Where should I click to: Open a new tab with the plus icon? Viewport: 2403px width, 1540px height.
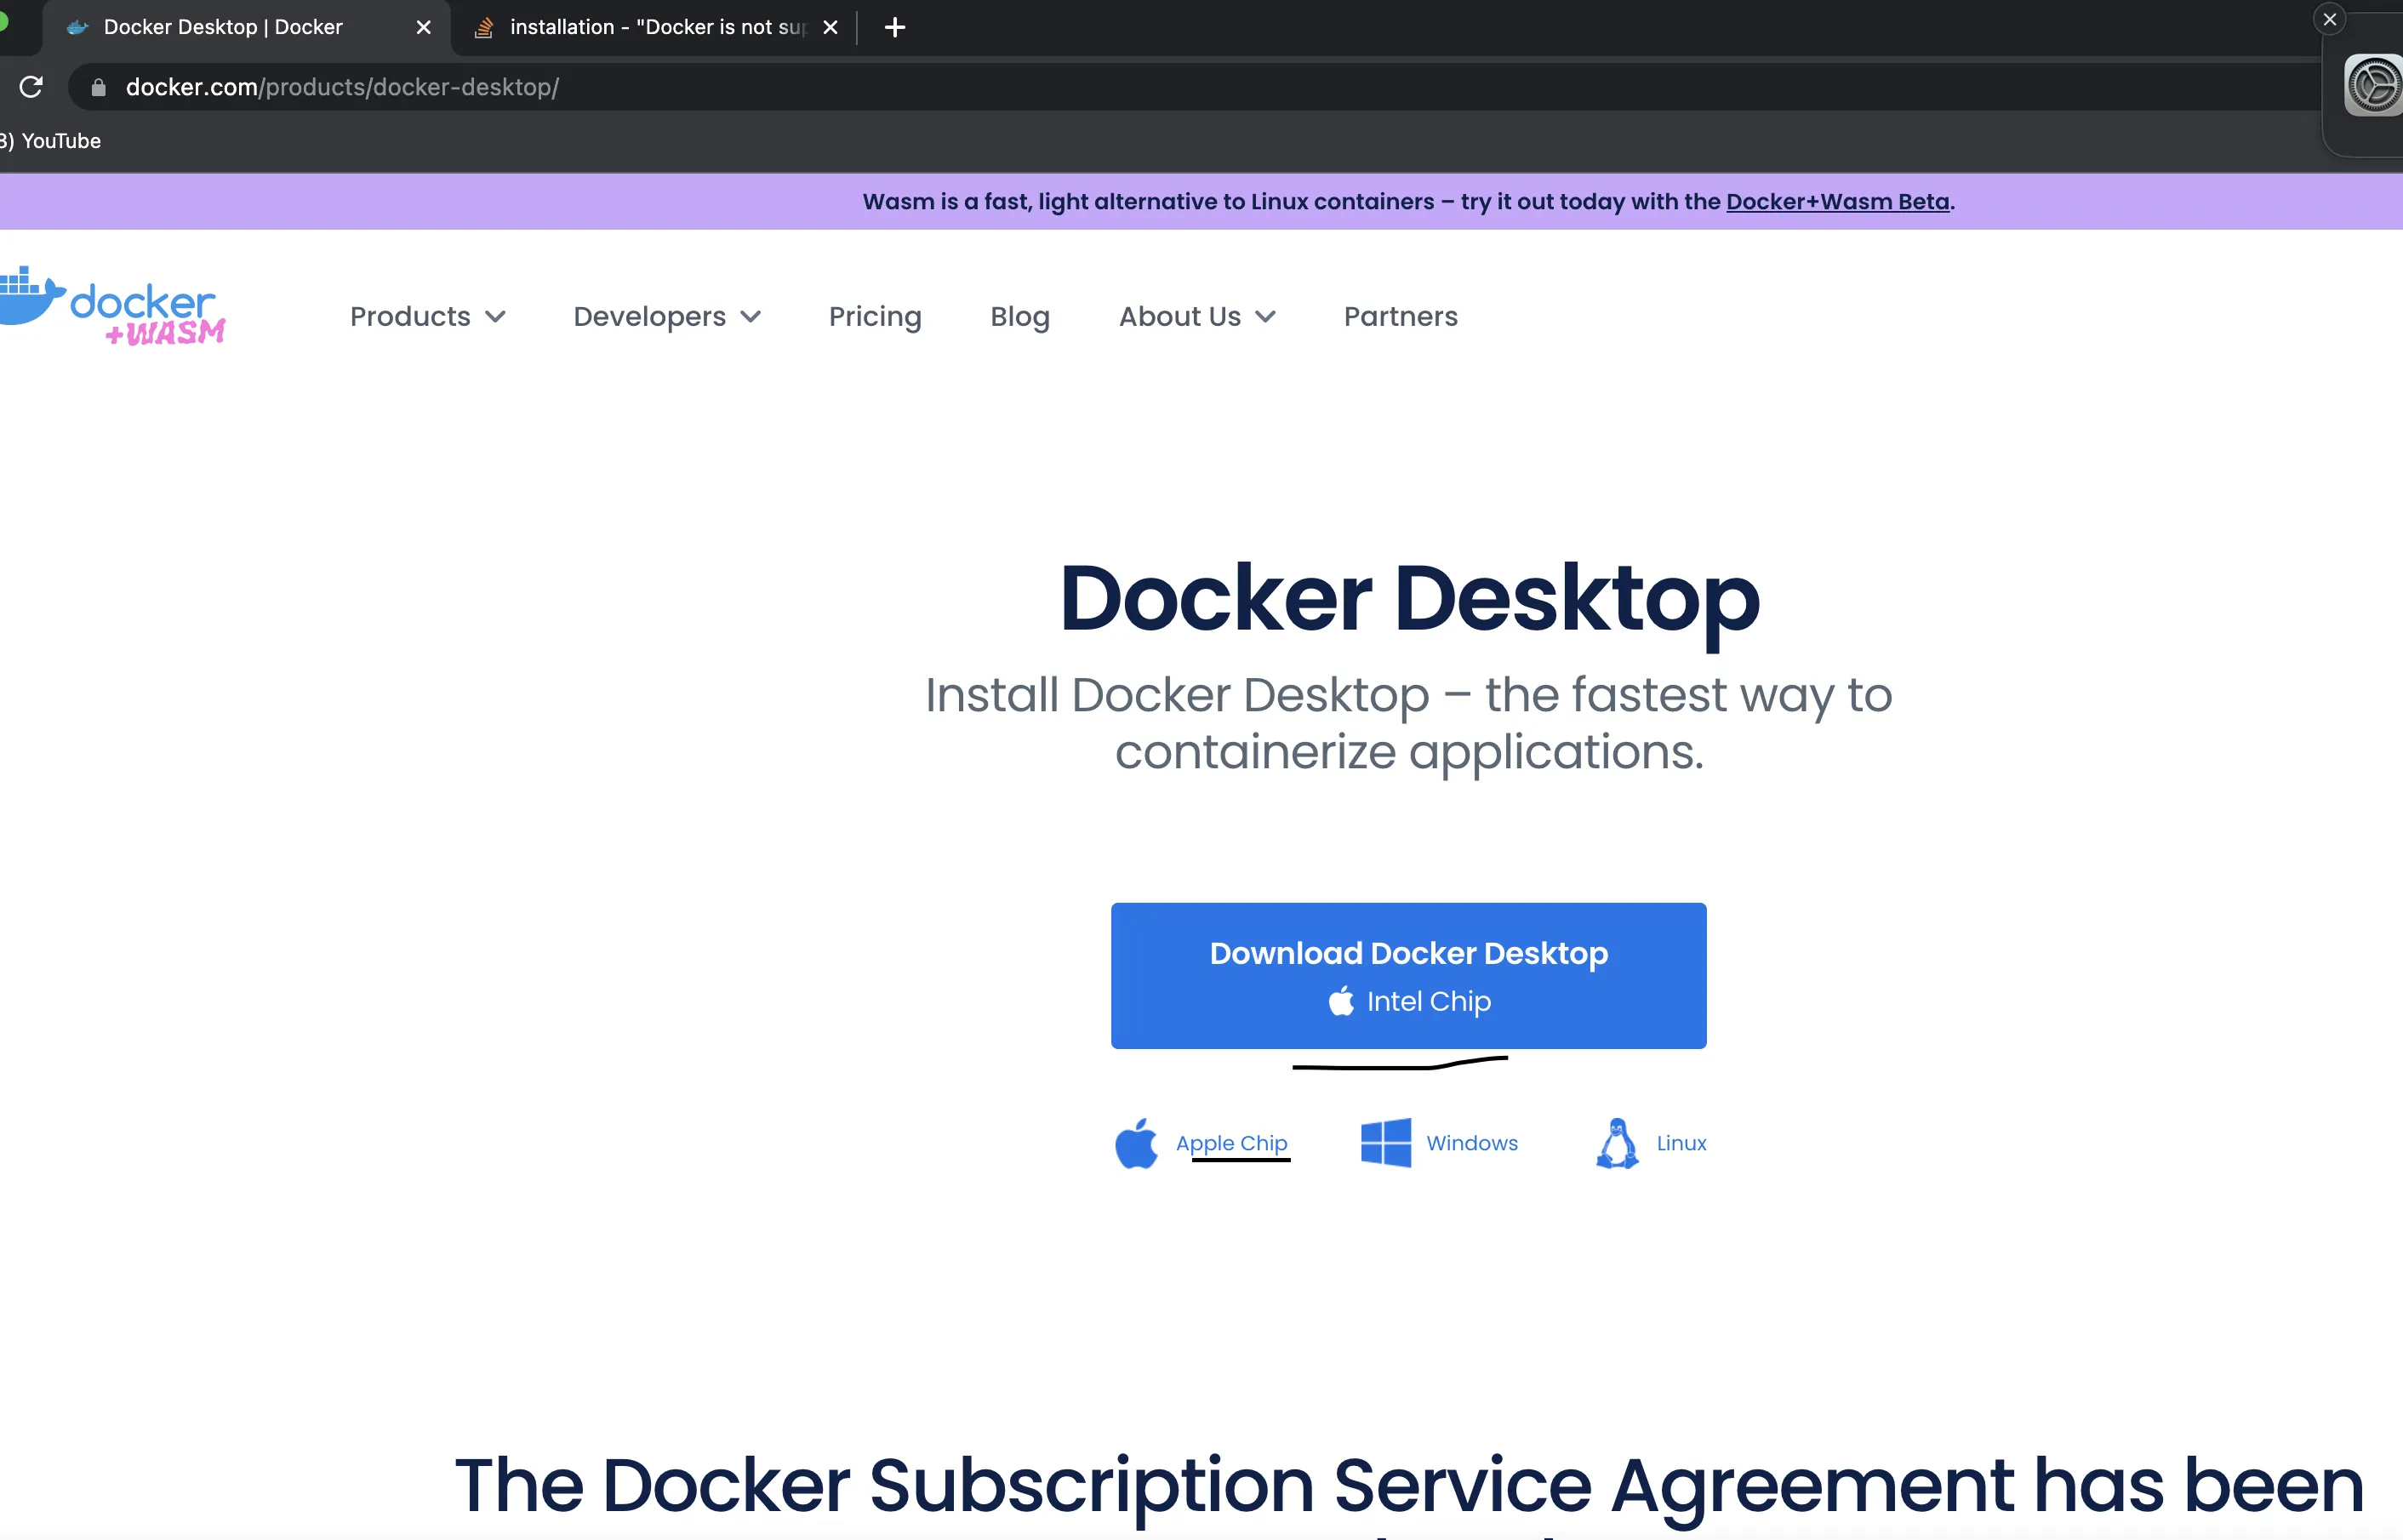[x=894, y=28]
